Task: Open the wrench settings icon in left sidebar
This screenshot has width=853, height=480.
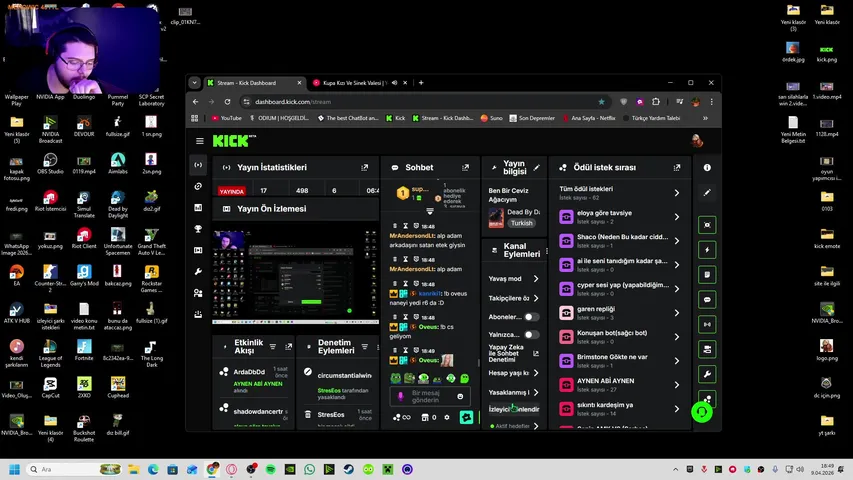Action: click(x=198, y=272)
